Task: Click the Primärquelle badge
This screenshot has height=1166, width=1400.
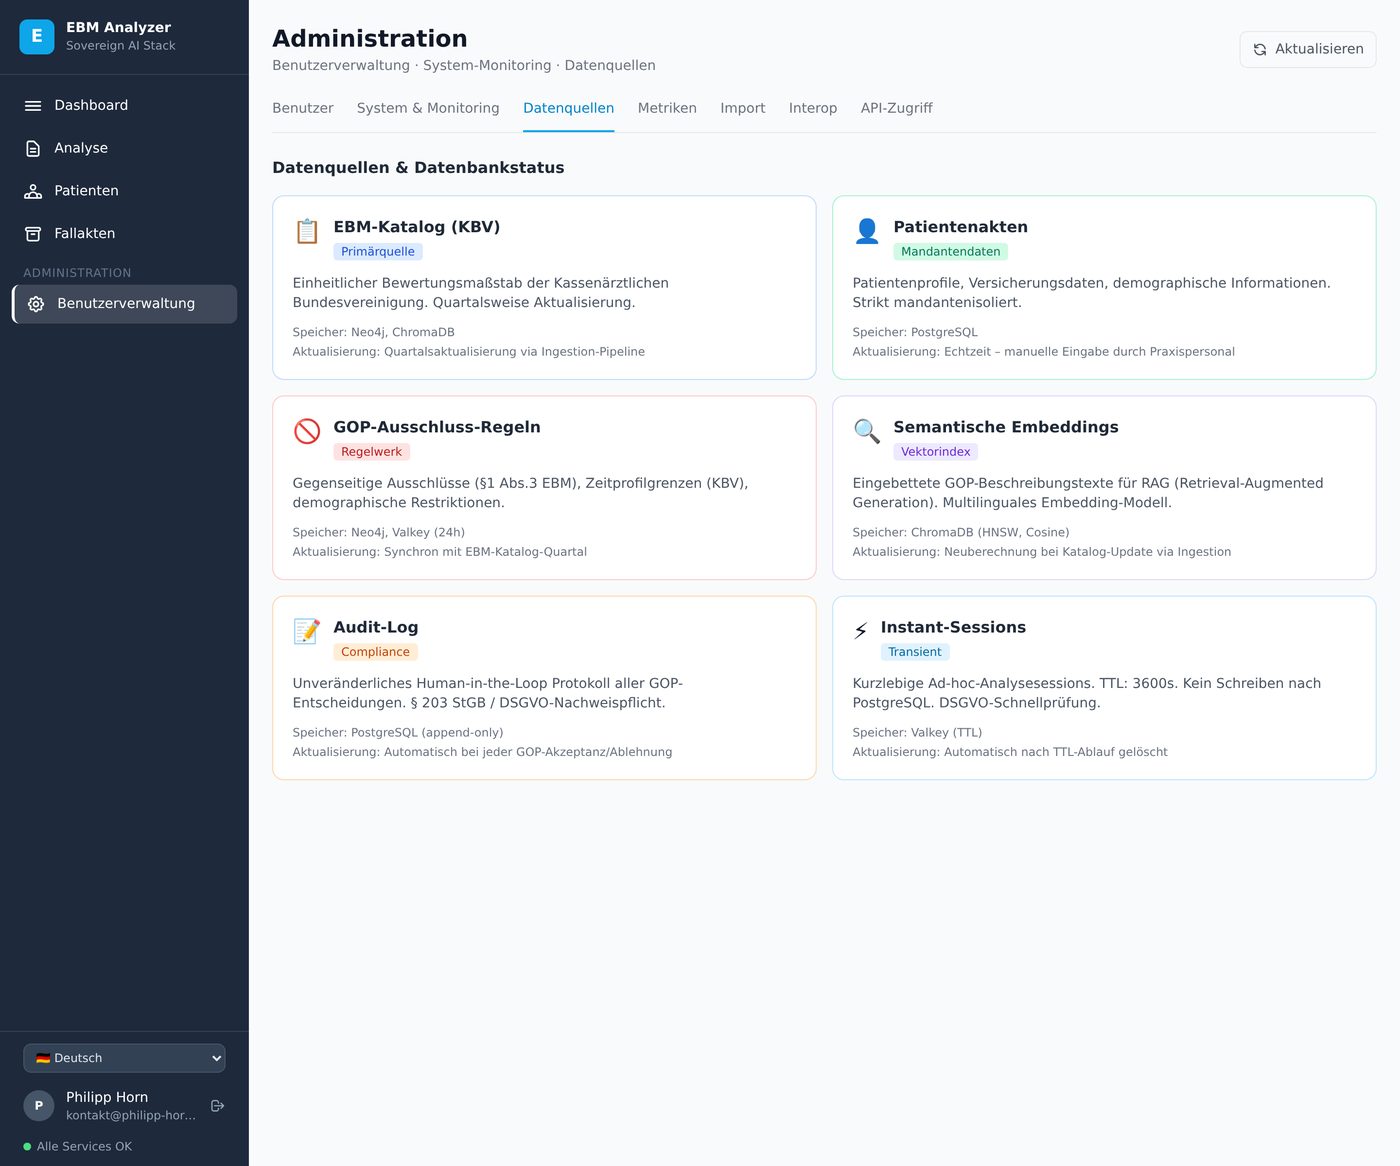Action: [378, 252]
